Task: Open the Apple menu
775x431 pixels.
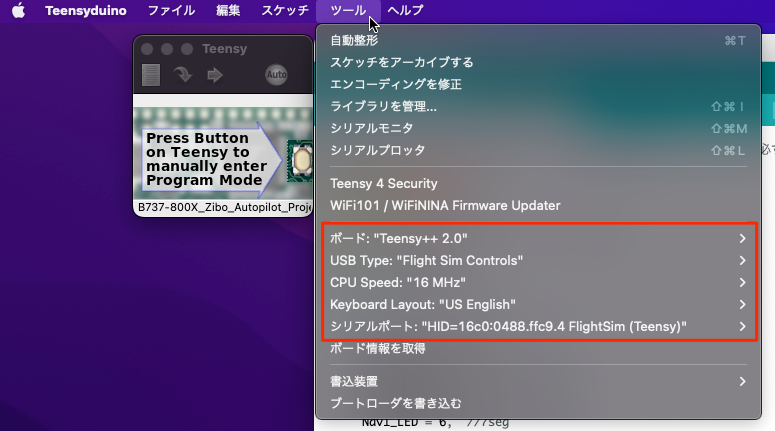Action: 18,10
